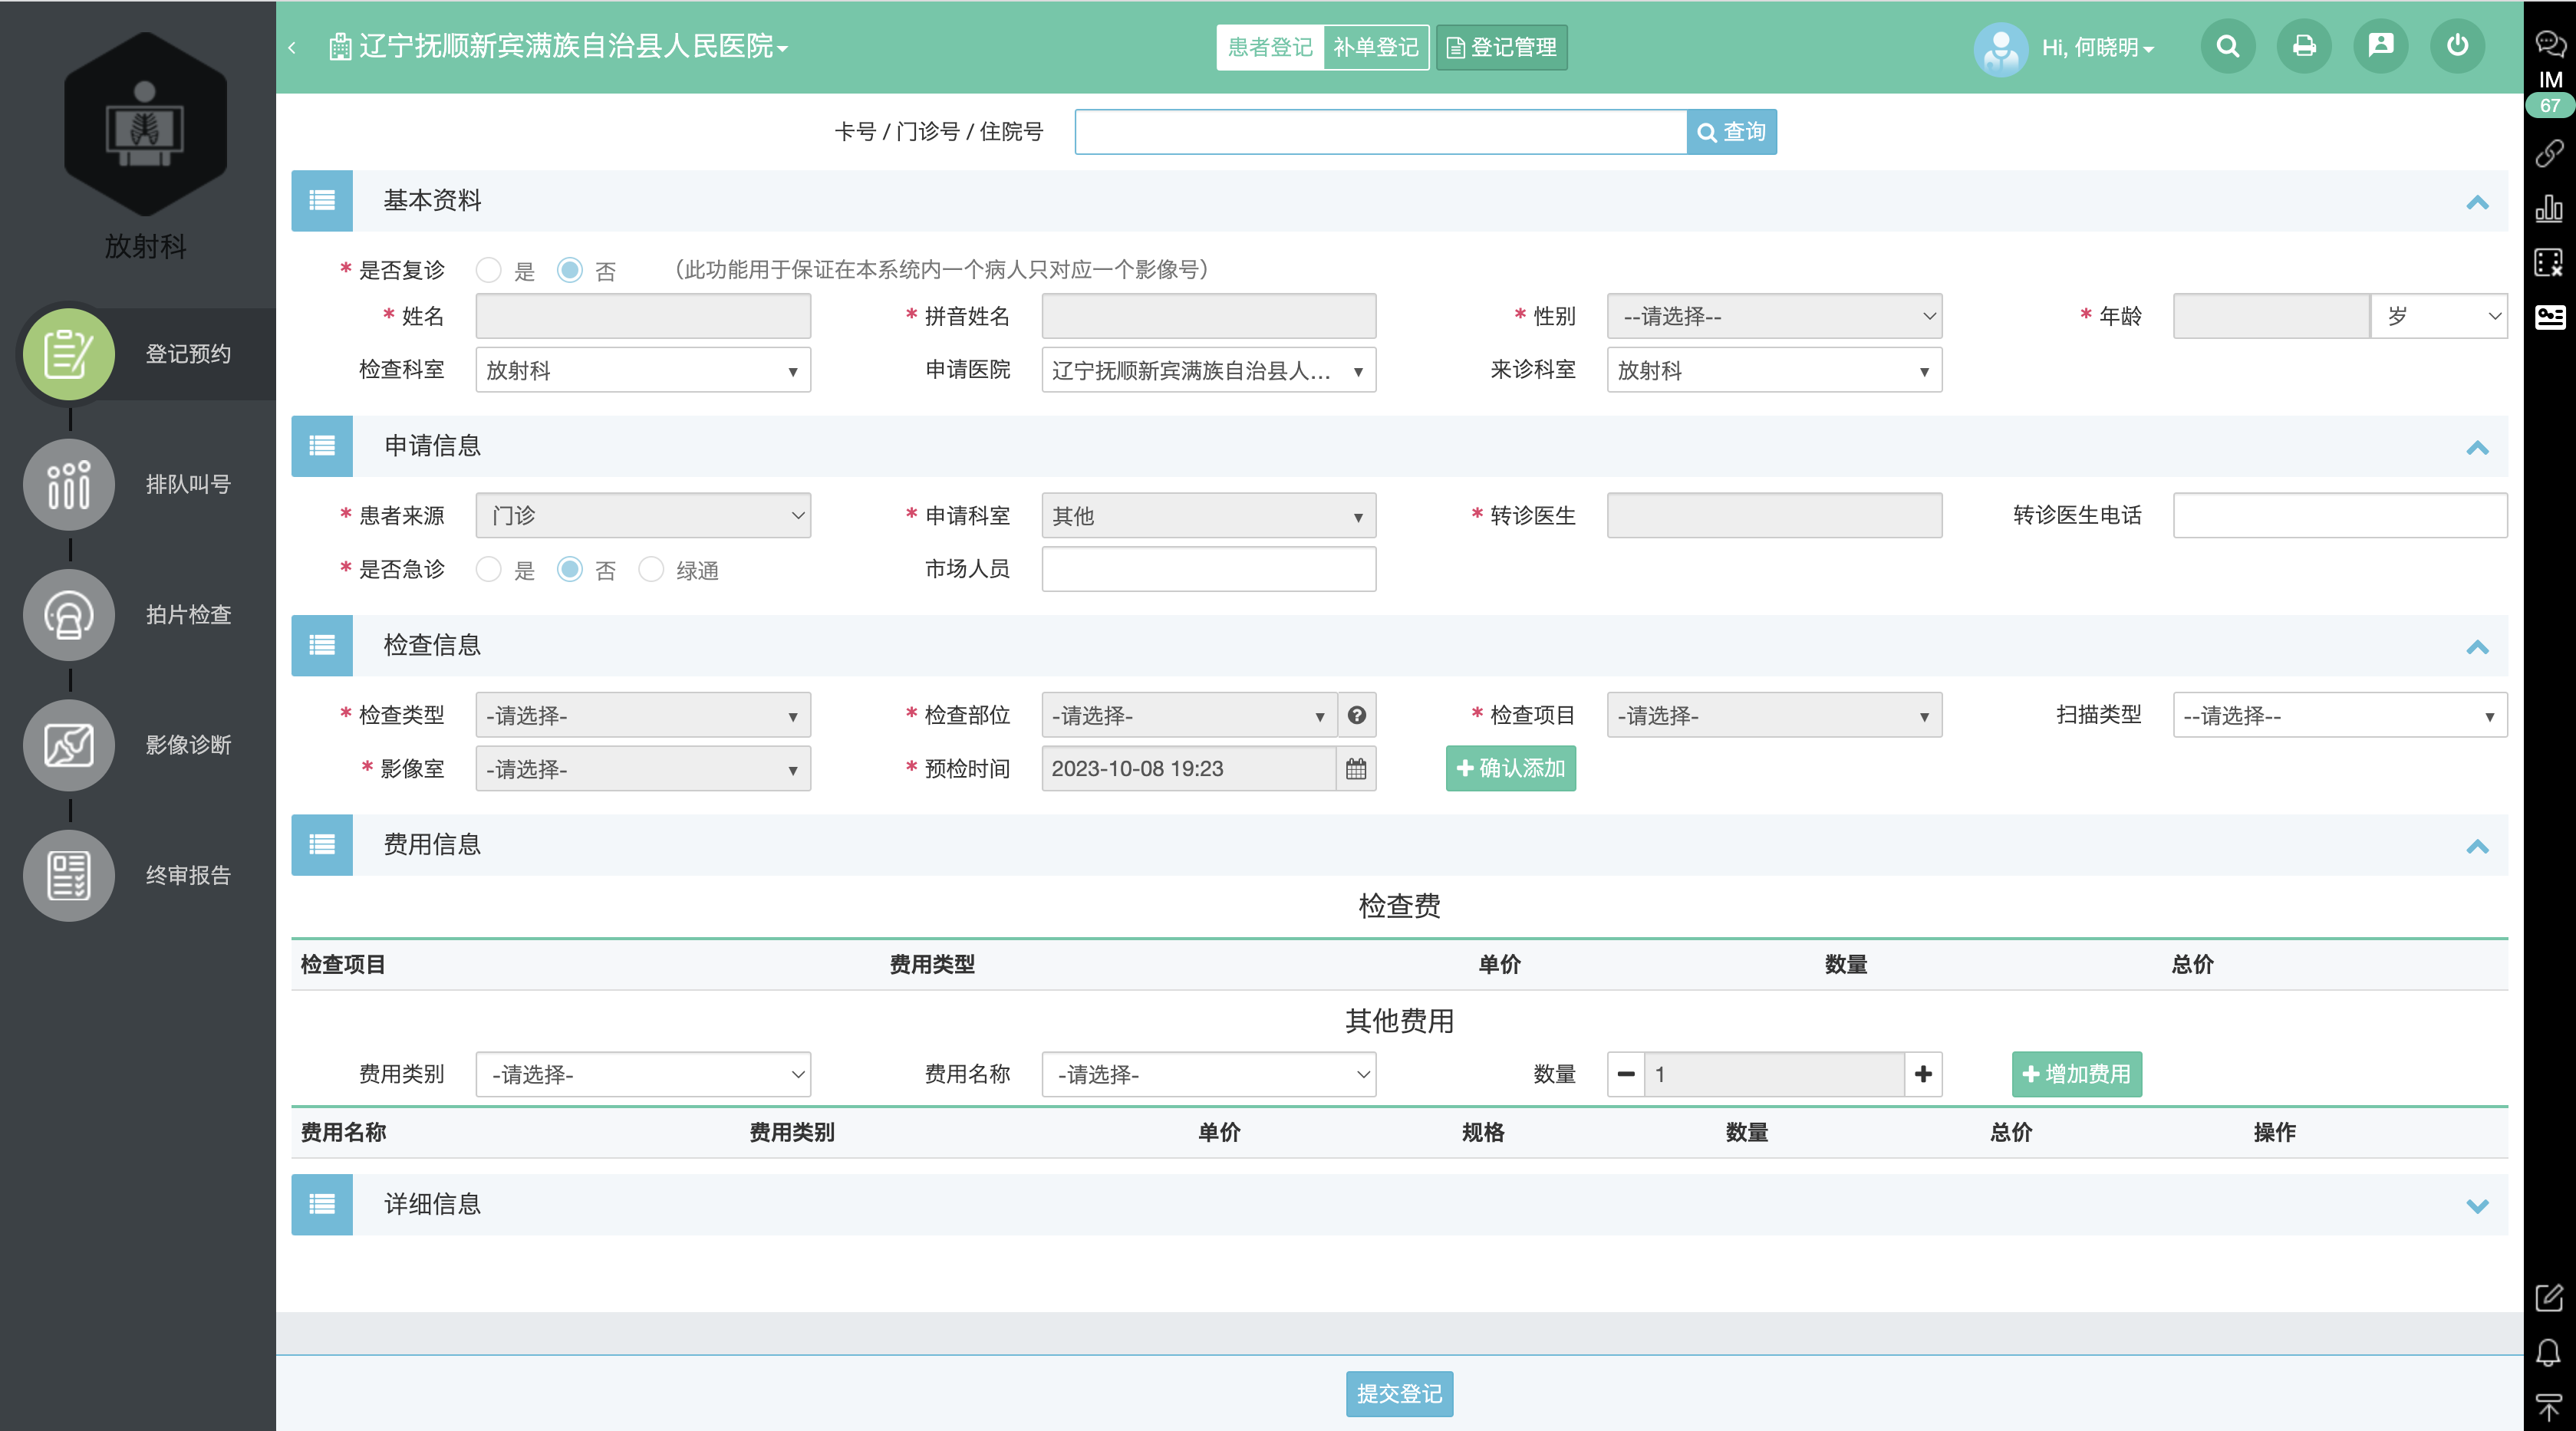
Task: Open the 影像诊断 diagnosis icon
Action: tap(69, 745)
